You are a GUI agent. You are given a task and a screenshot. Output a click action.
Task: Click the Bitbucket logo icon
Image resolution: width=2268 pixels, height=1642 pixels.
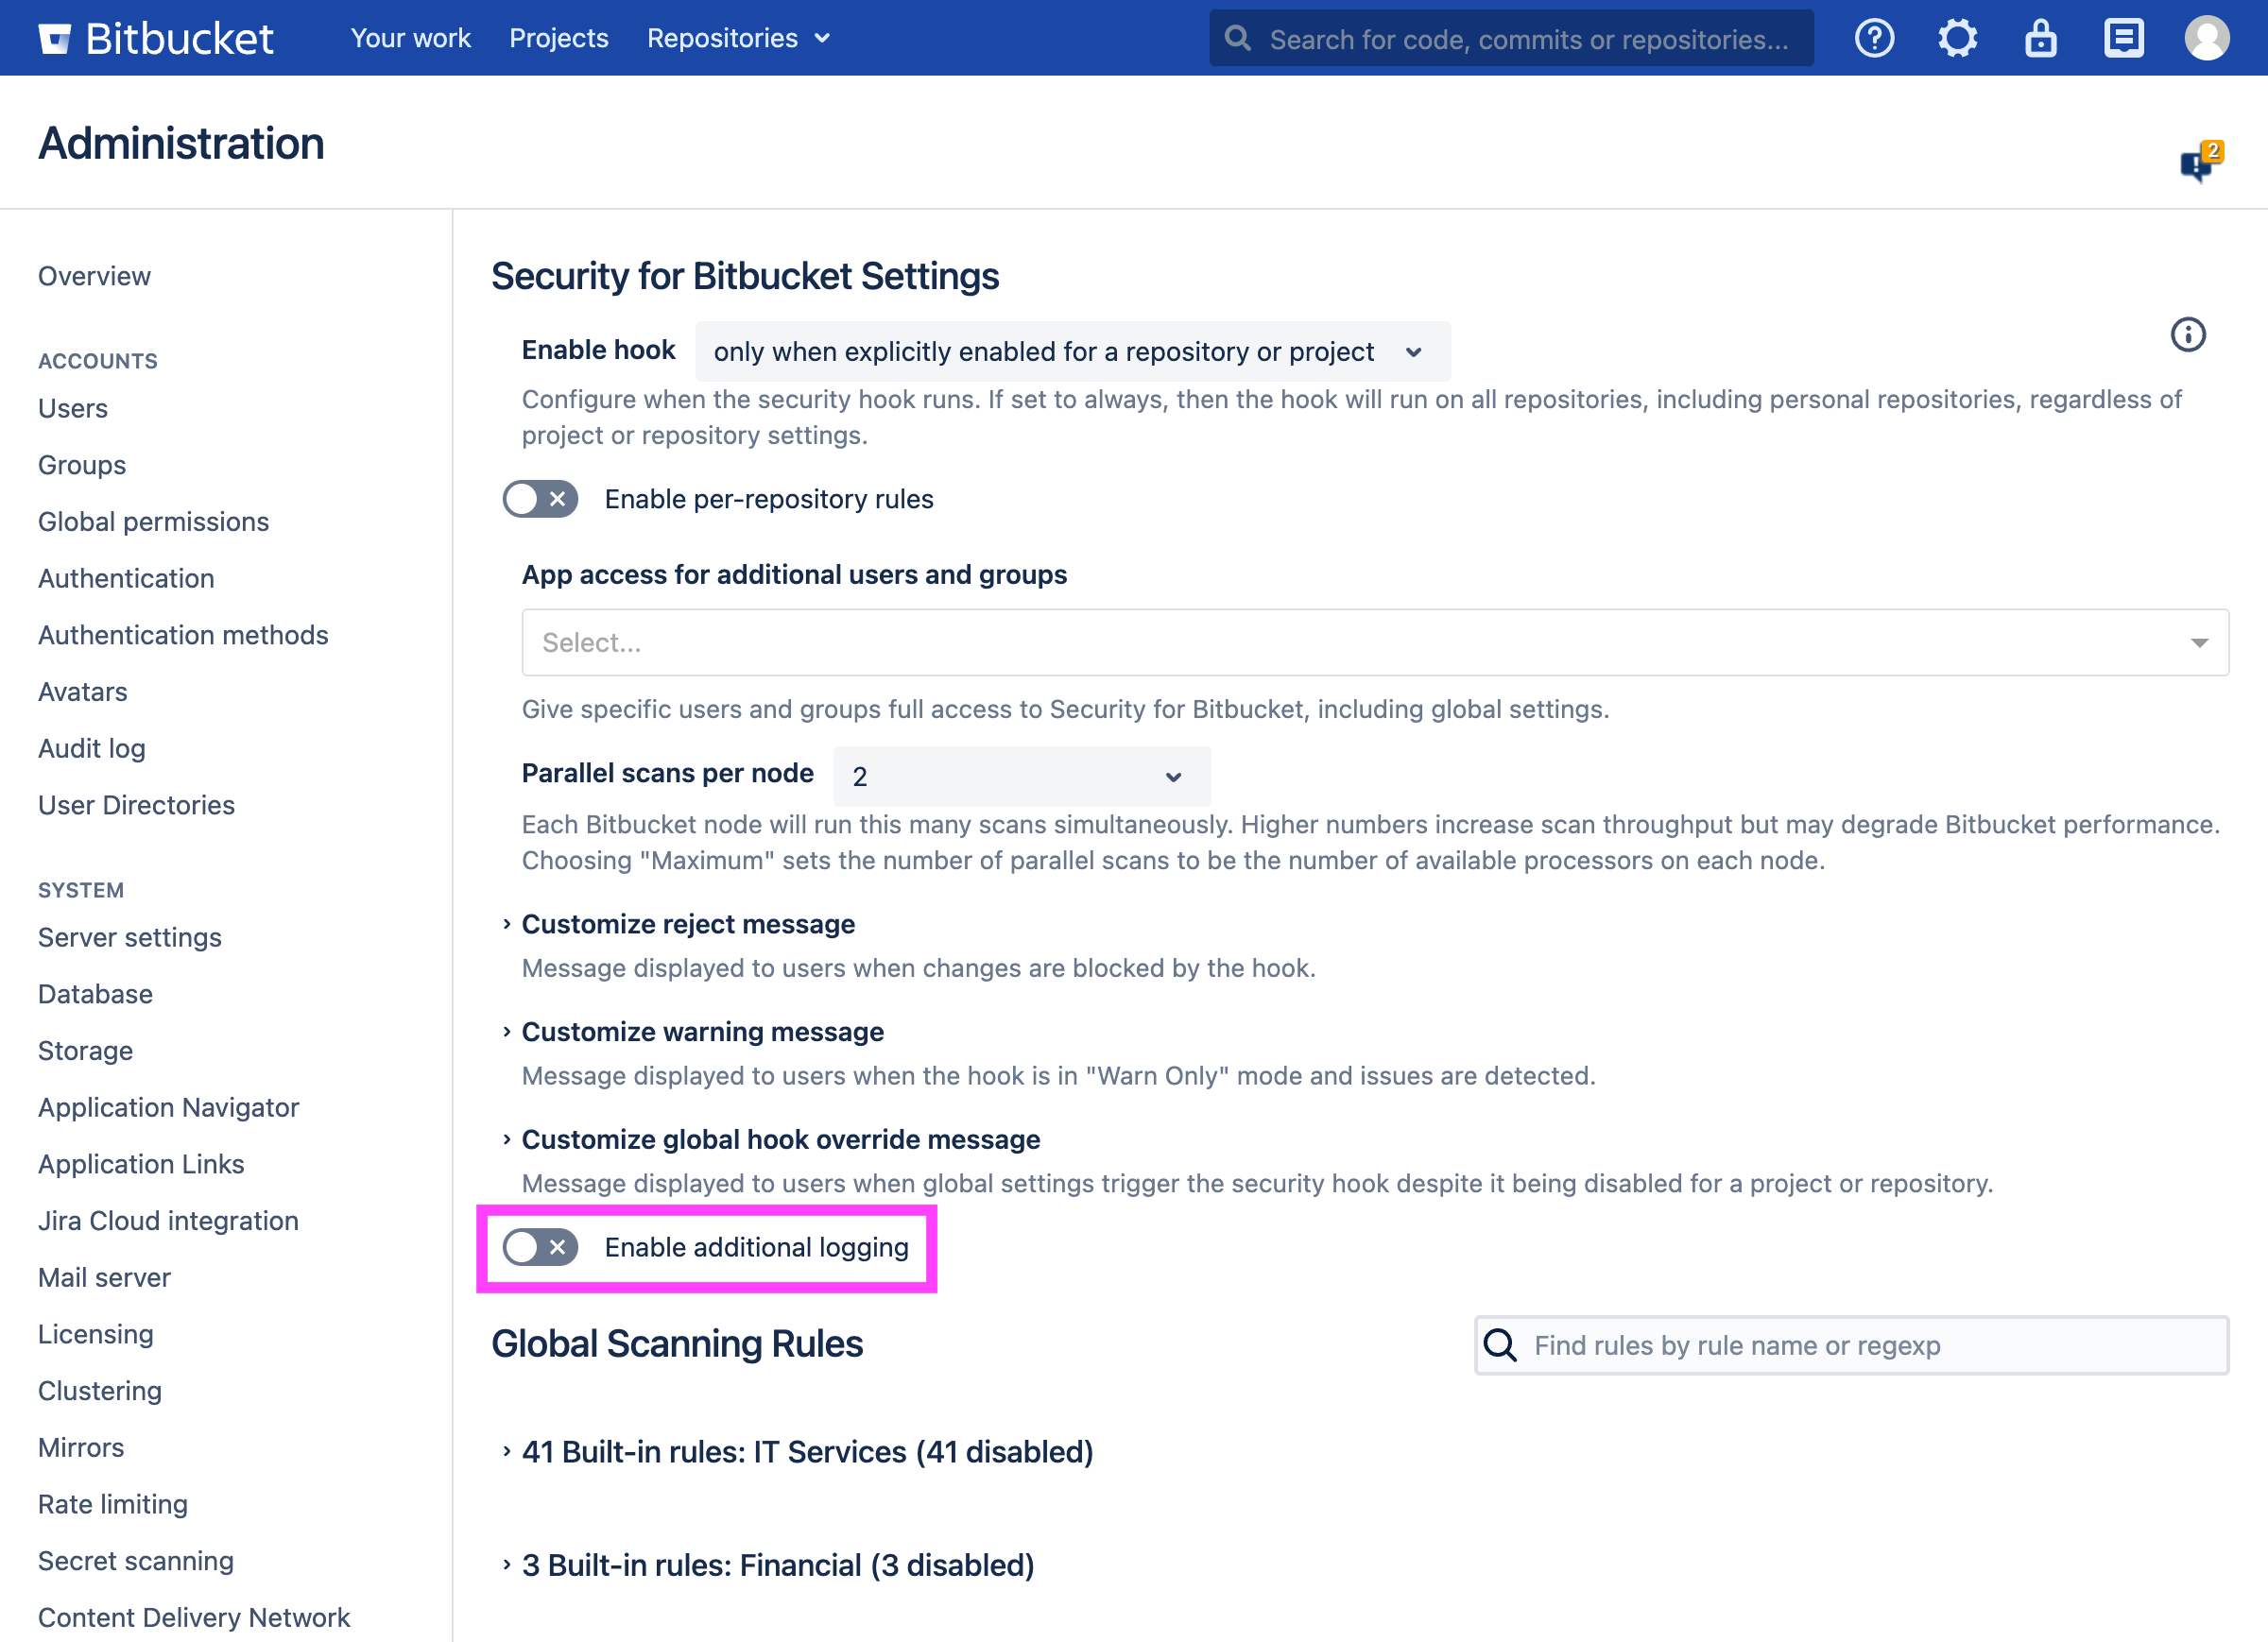click(55, 38)
